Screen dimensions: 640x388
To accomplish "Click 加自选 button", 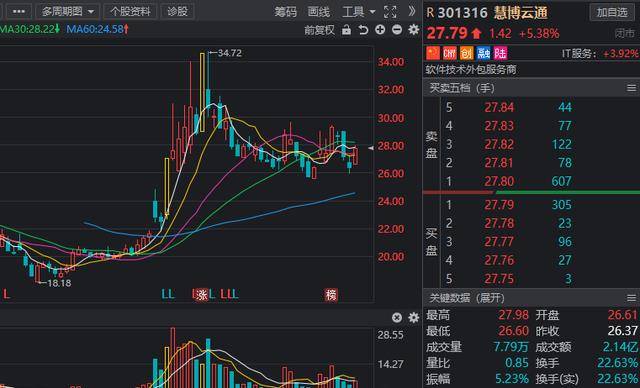I will point(612,13).
